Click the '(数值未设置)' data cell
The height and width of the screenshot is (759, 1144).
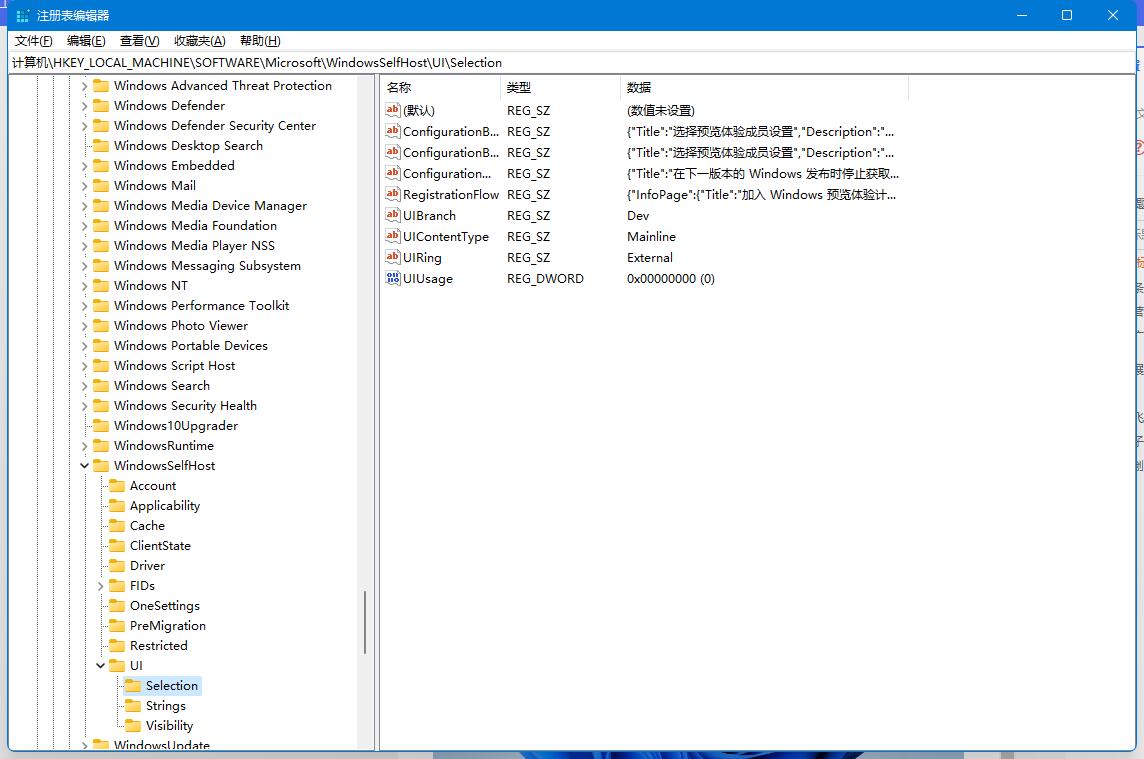point(660,110)
